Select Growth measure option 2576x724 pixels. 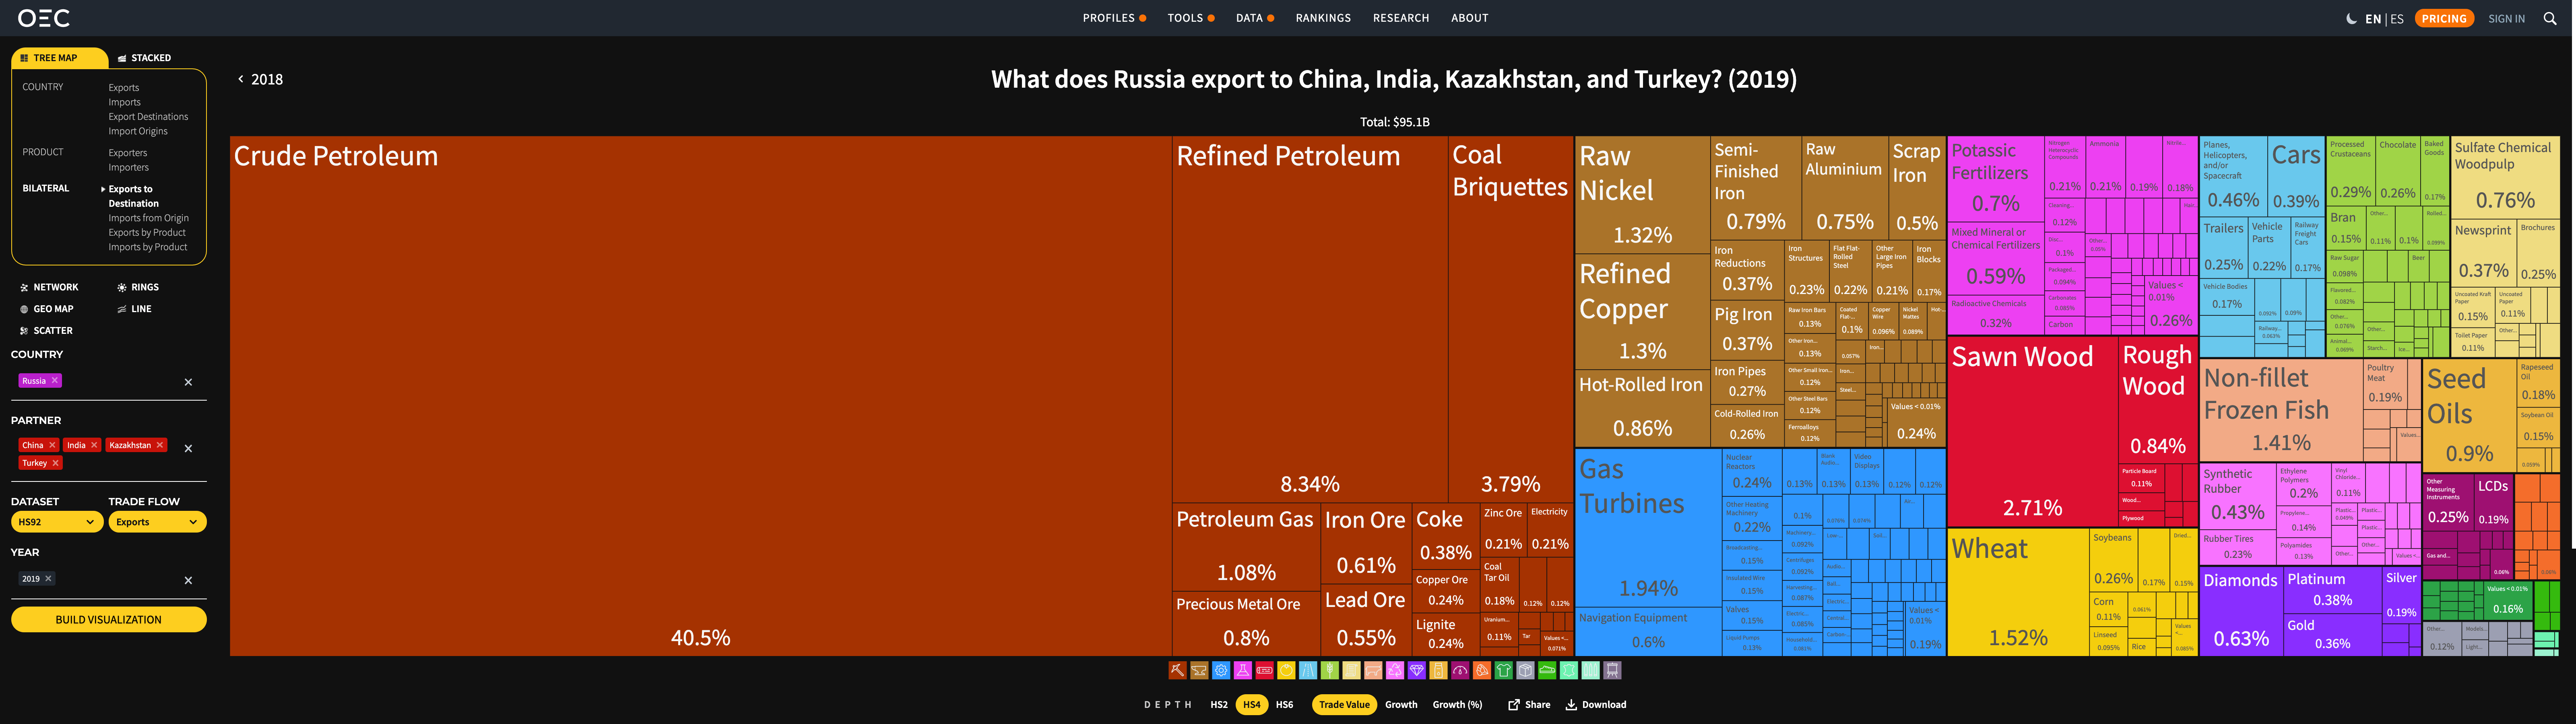(x=1401, y=705)
